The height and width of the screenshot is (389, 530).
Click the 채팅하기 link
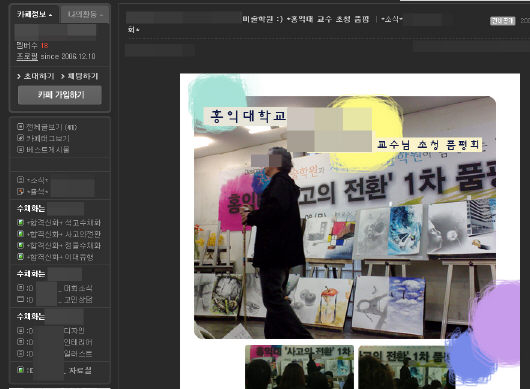pyautogui.click(x=83, y=76)
